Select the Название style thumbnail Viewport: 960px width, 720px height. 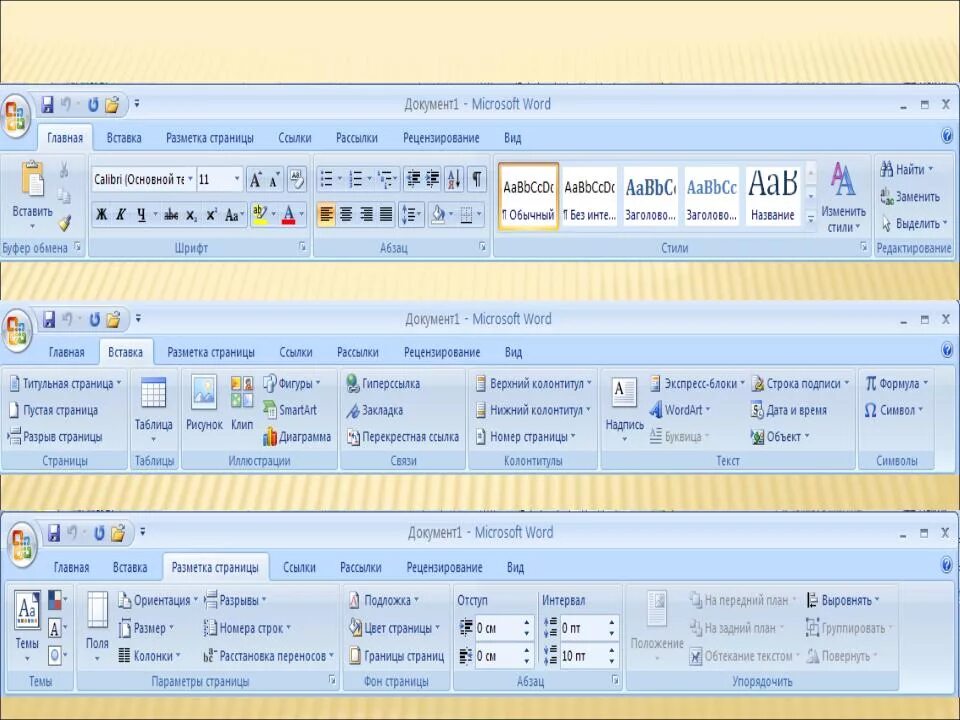click(773, 197)
